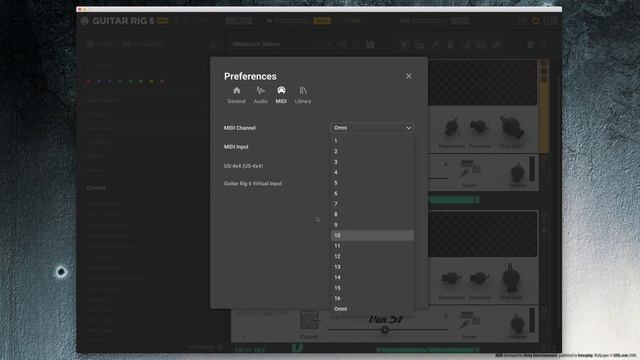Click the Metalcore Starter preset name
Screen dimensions: 640x360
[256, 44]
